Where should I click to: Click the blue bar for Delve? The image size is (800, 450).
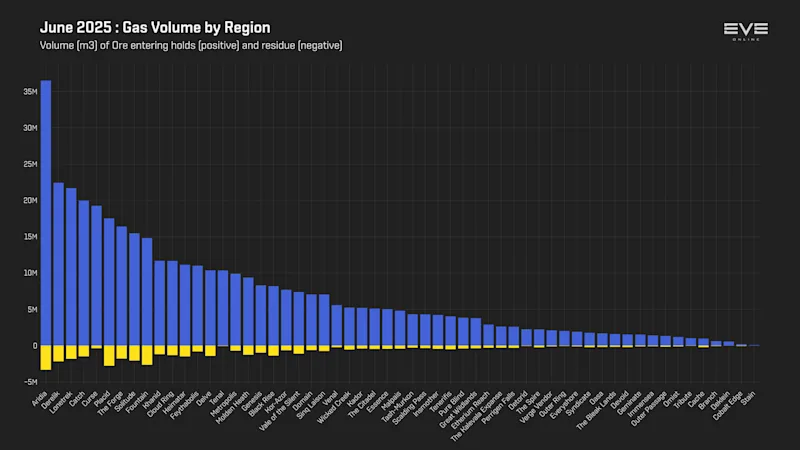click(210, 308)
